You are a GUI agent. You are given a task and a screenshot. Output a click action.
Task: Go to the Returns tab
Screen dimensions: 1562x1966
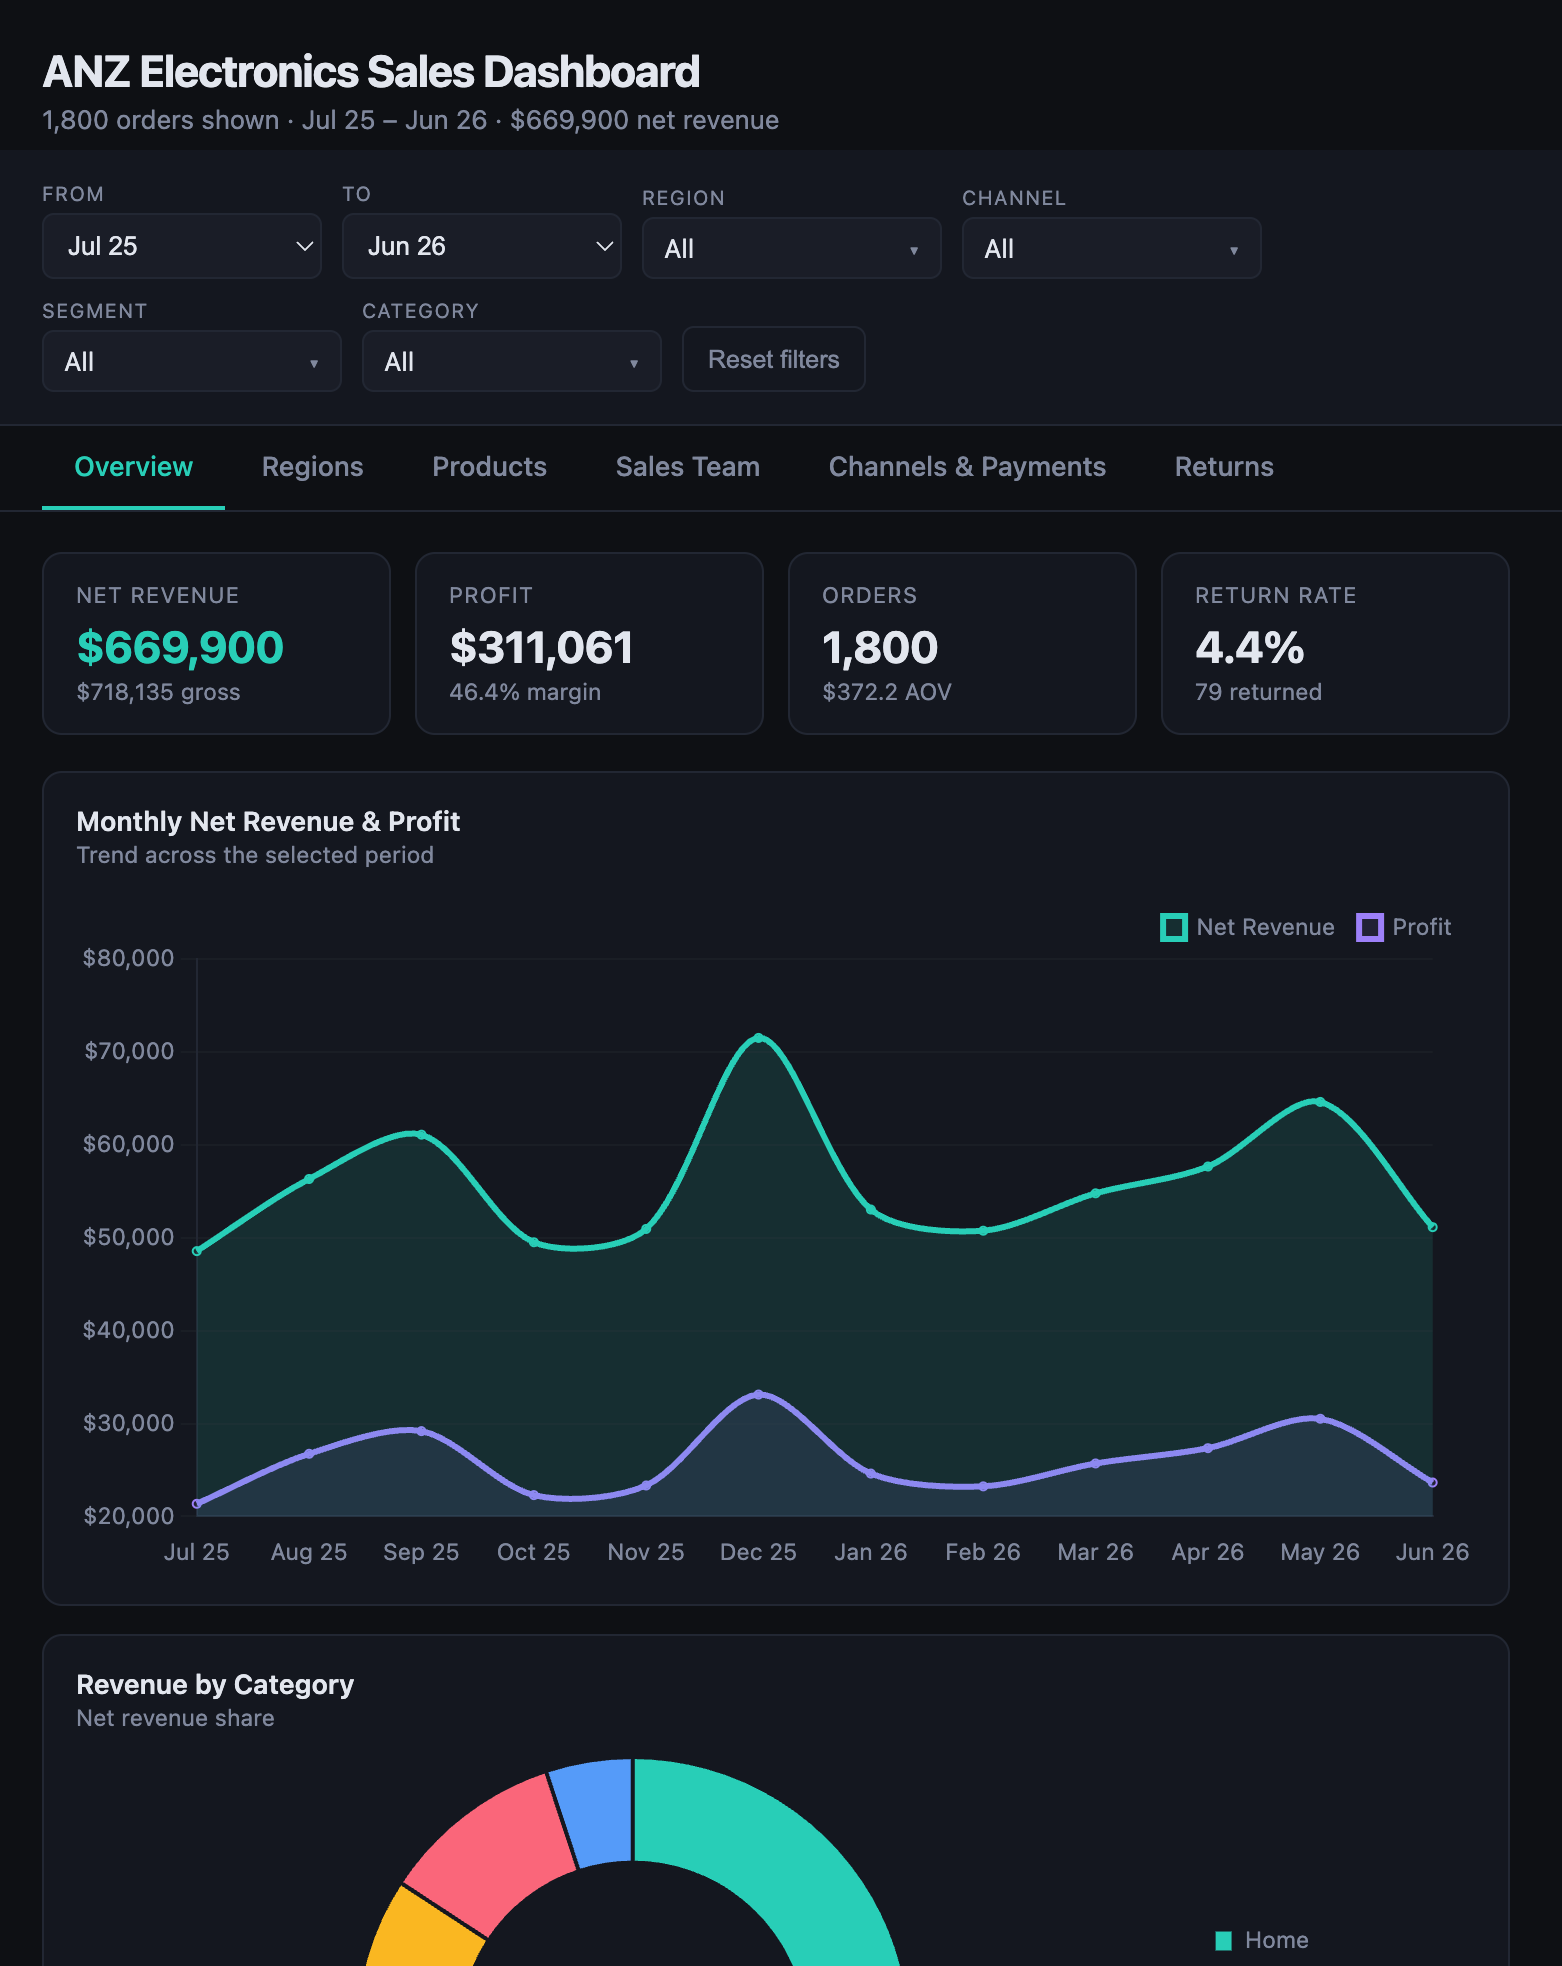[x=1224, y=467]
